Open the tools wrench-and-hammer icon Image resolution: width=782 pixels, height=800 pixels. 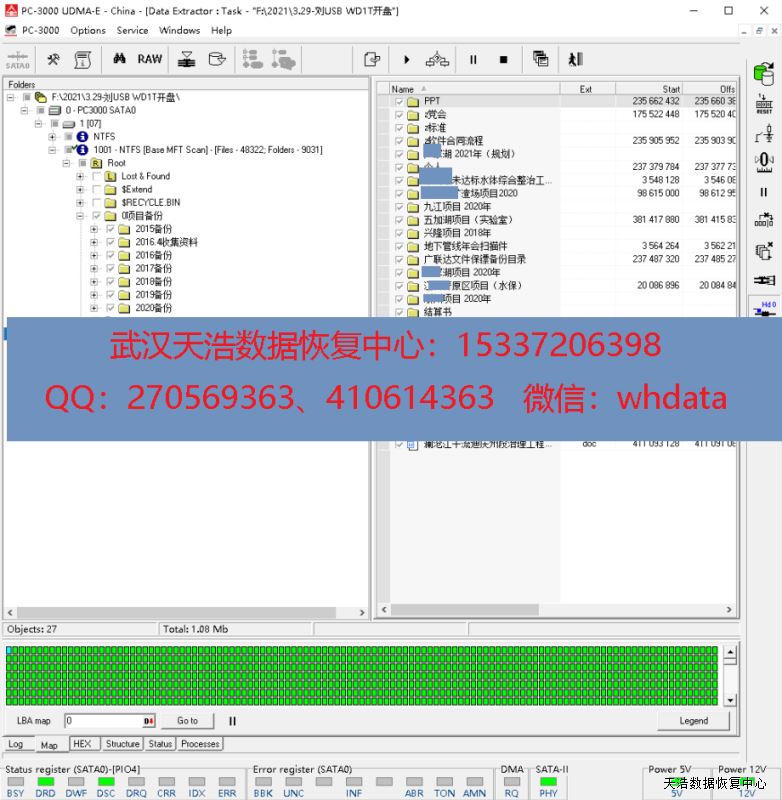pyautogui.click(x=54, y=59)
